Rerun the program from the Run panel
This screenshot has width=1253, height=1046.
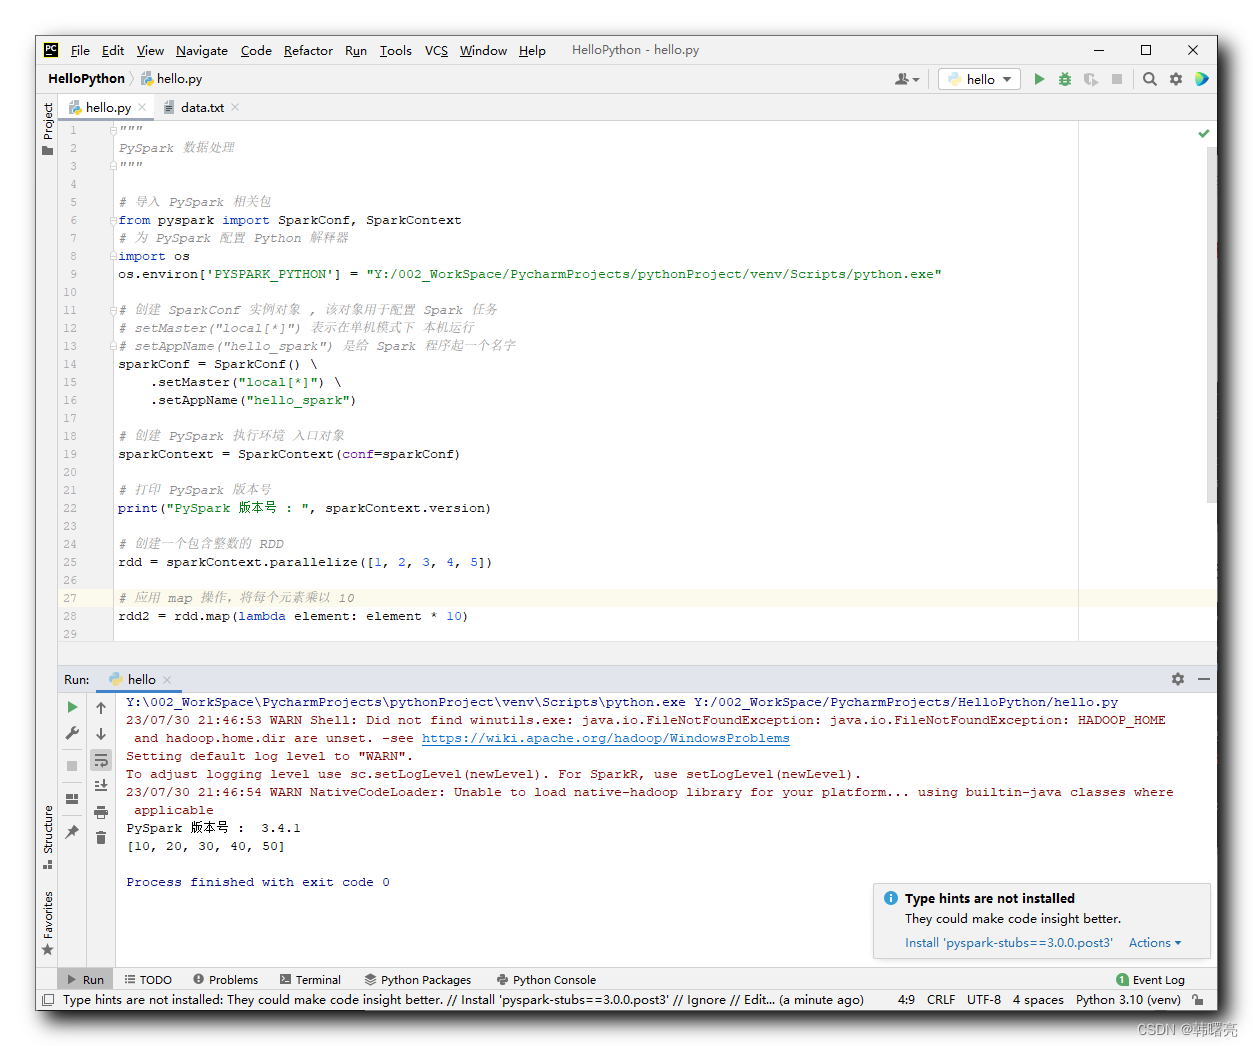point(72,707)
